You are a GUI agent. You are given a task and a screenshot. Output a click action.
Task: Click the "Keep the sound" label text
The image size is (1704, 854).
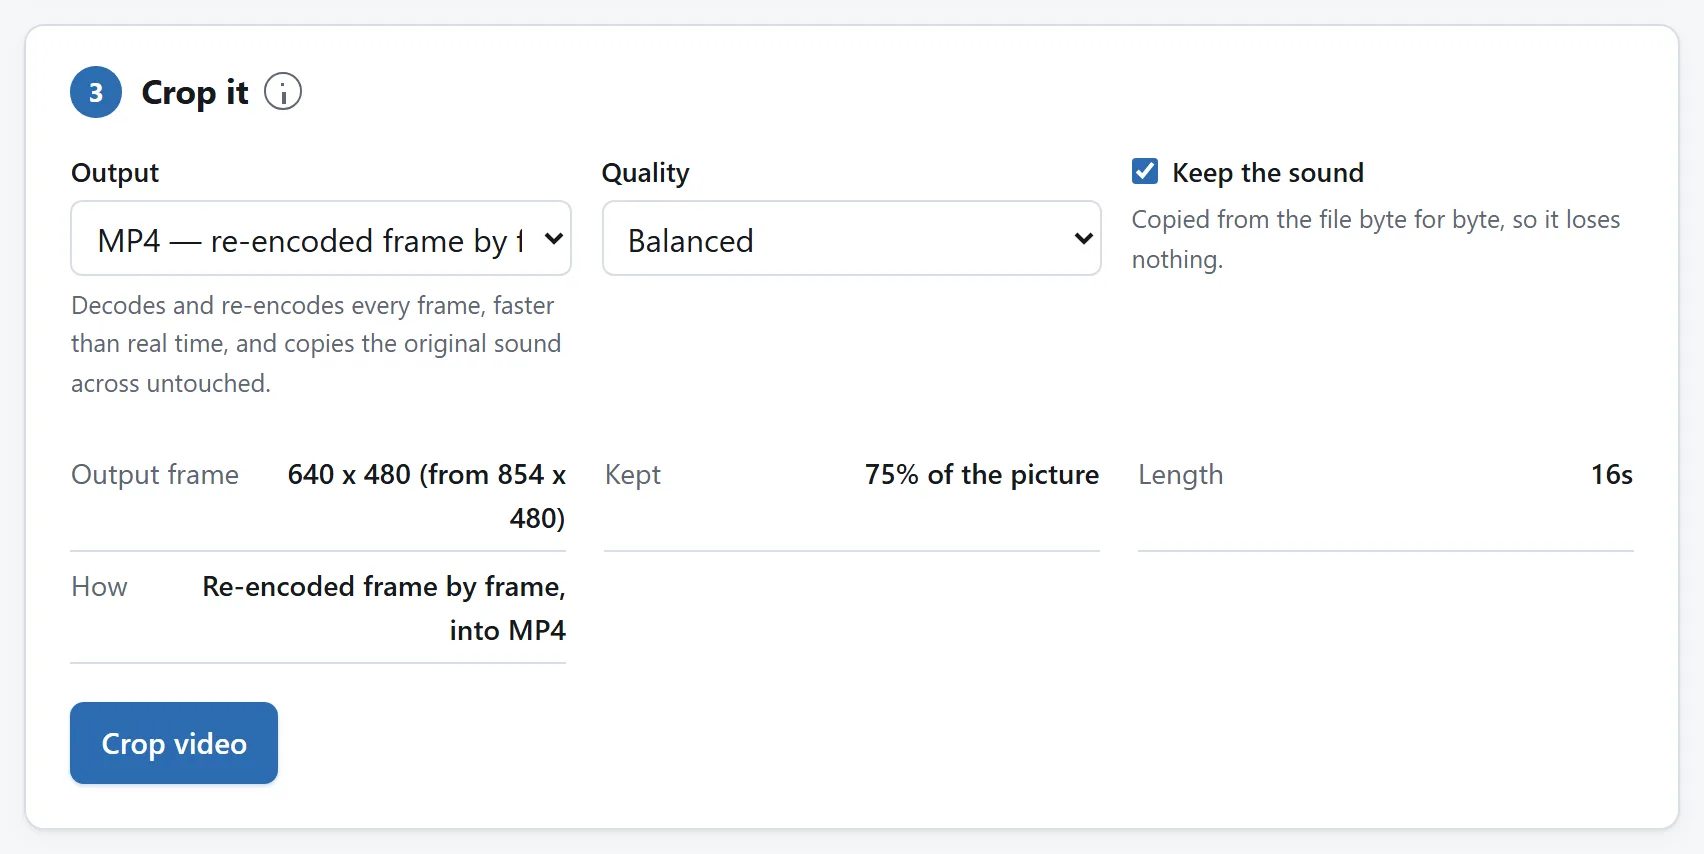1268,173
